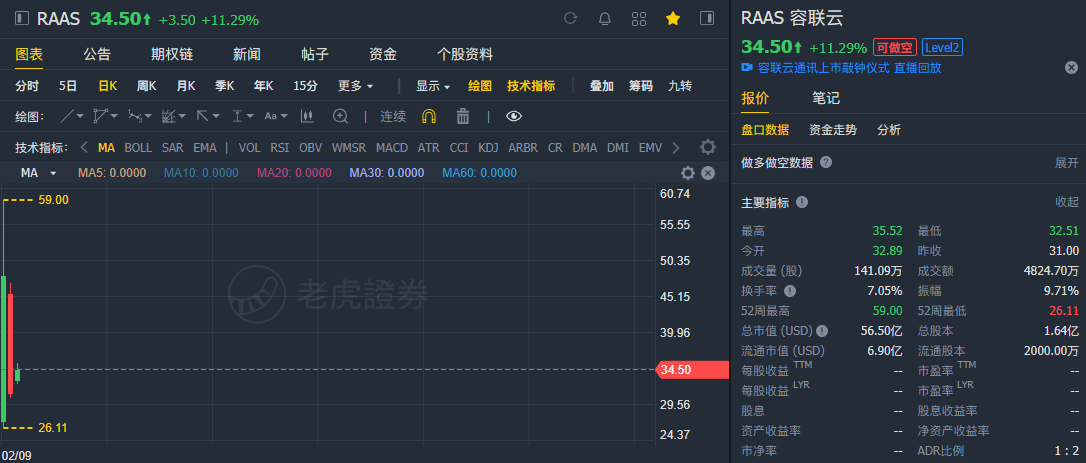1086x463 pixels.
Task: Refresh the RAAS quote data
Action: click(x=571, y=19)
